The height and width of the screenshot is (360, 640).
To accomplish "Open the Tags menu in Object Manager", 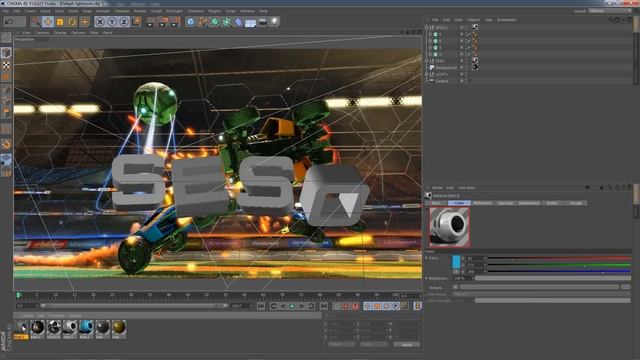I will (x=488, y=20).
